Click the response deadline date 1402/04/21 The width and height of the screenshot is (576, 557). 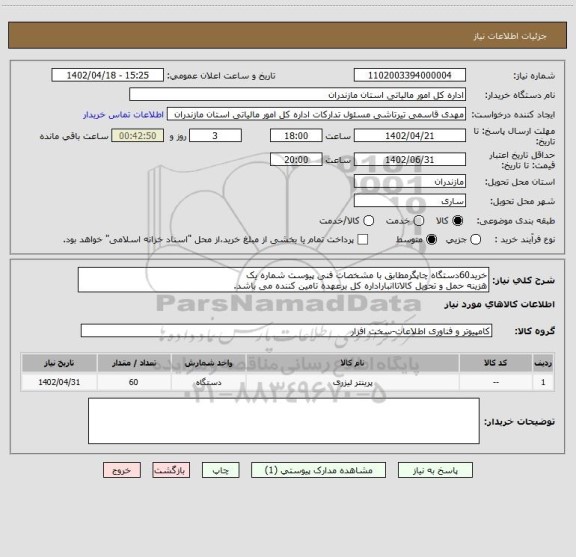[410, 136]
